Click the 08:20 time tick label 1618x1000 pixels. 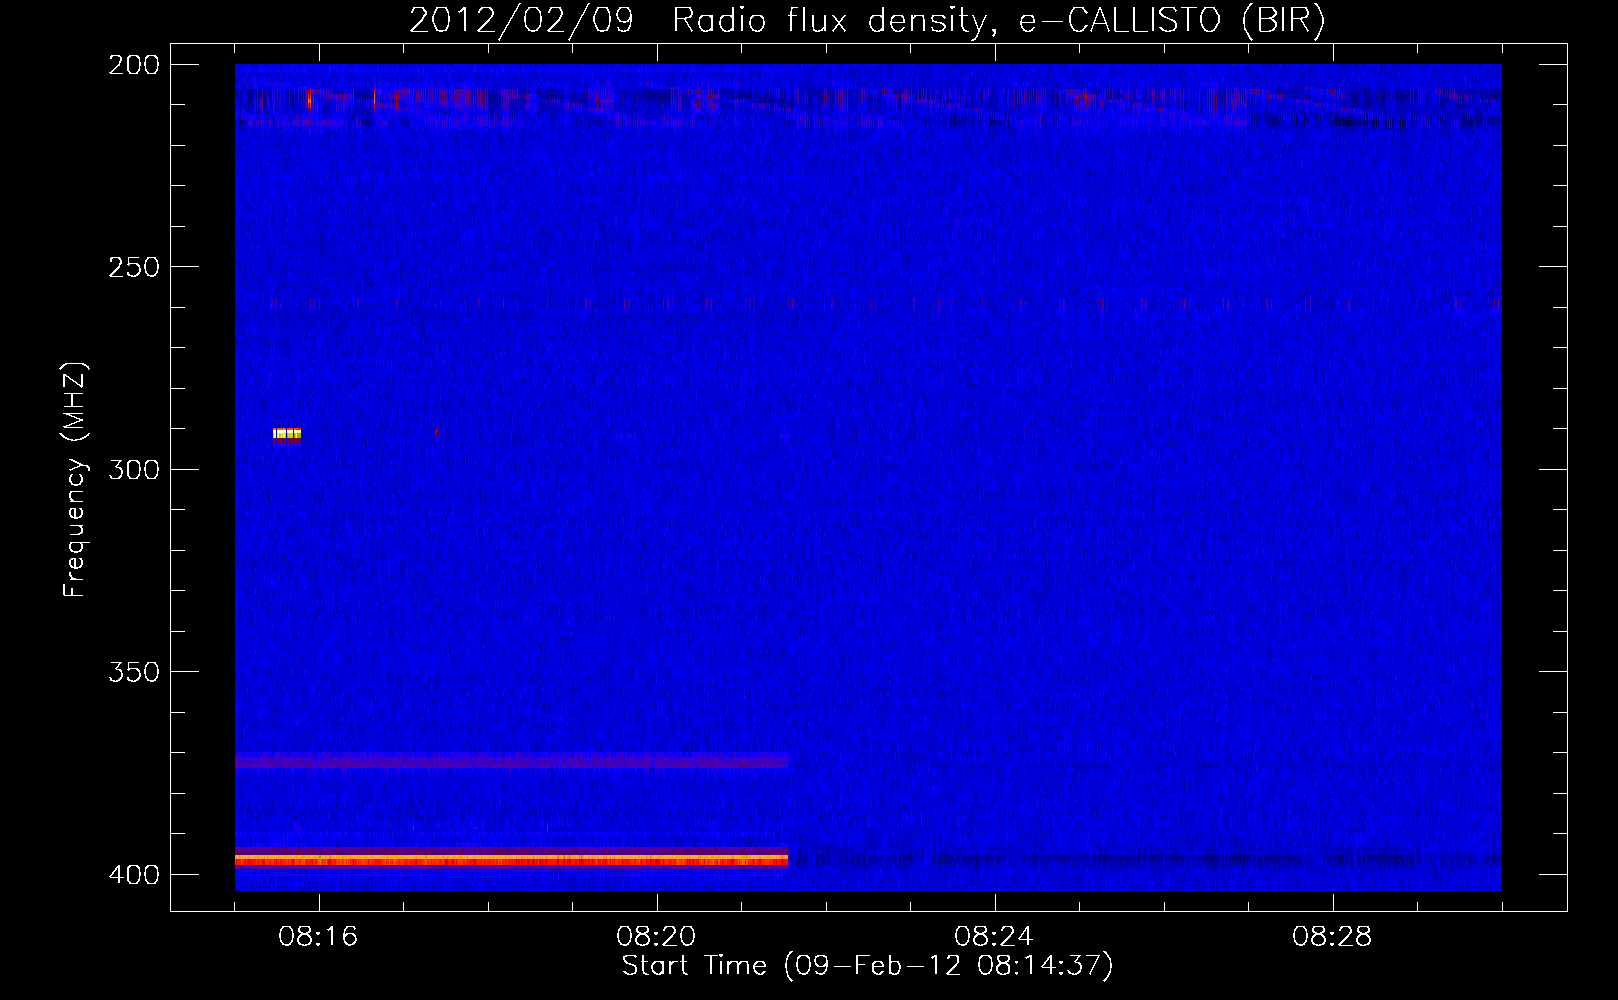pos(656,937)
